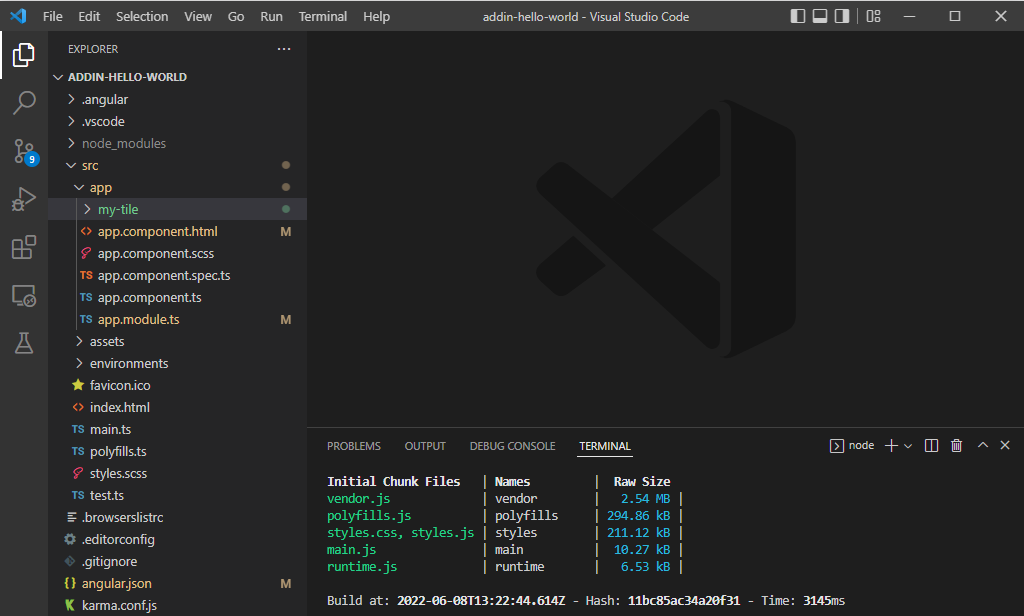Open app.component.html file

(x=178, y=231)
